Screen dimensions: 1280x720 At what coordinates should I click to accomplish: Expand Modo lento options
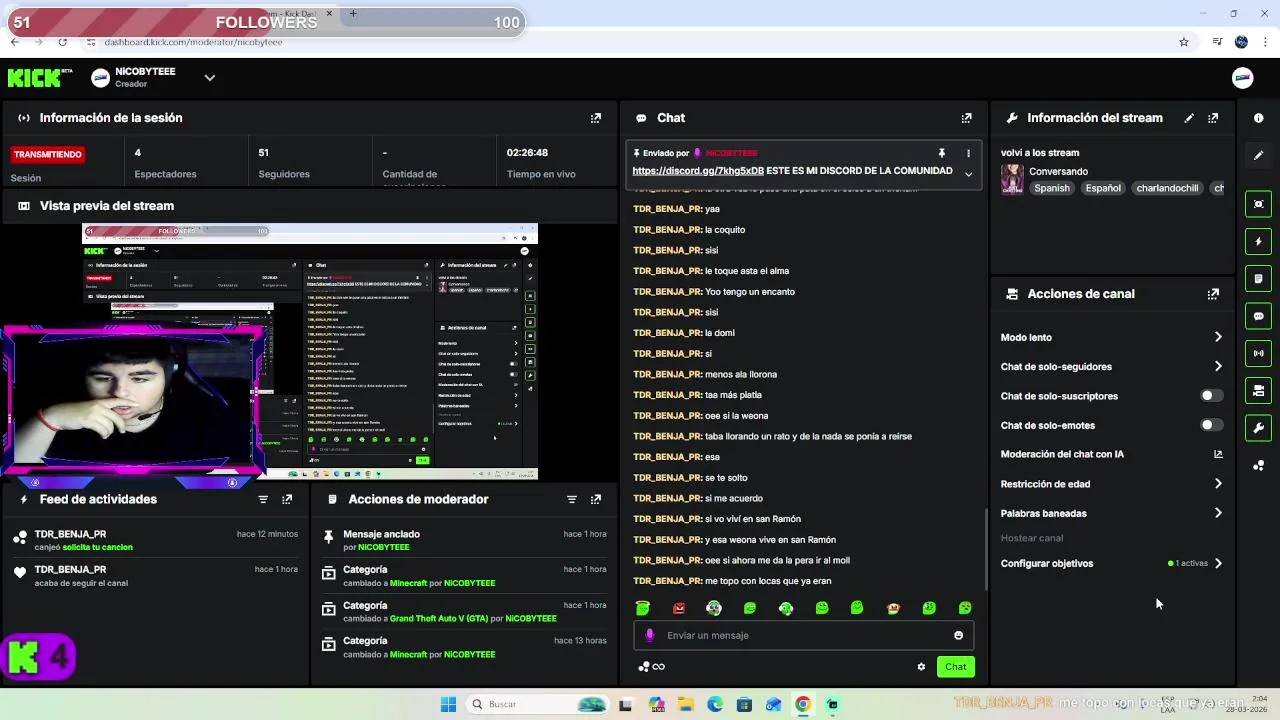(1218, 337)
